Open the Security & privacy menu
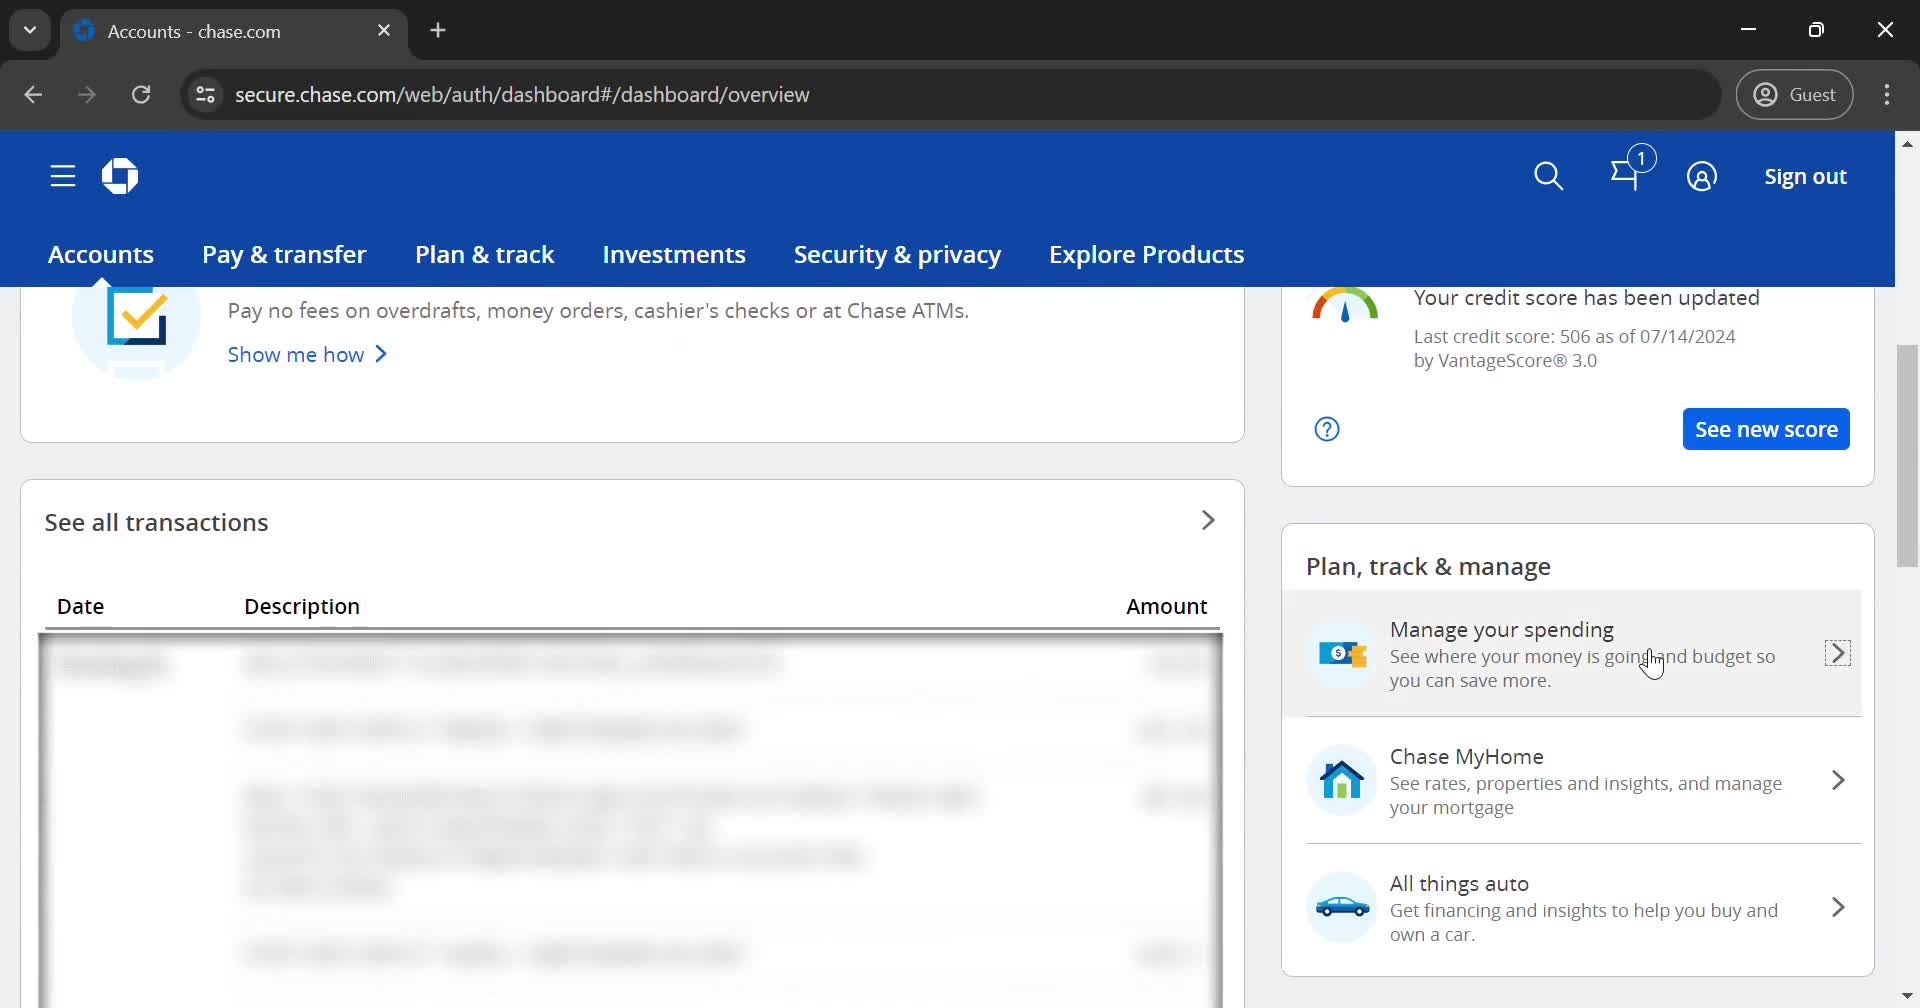The image size is (1920, 1008). point(897,254)
